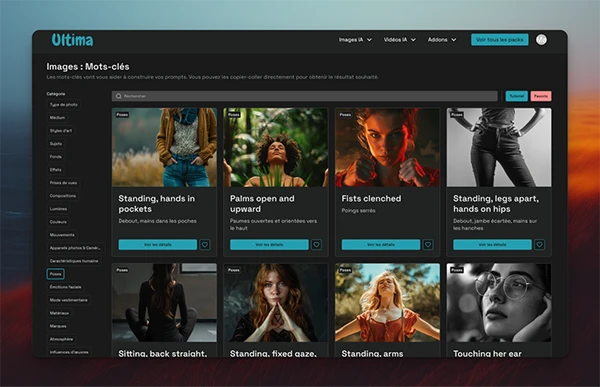Favorite the Standing, legs apart card
The height and width of the screenshot is (387, 600).
point(540,245)
